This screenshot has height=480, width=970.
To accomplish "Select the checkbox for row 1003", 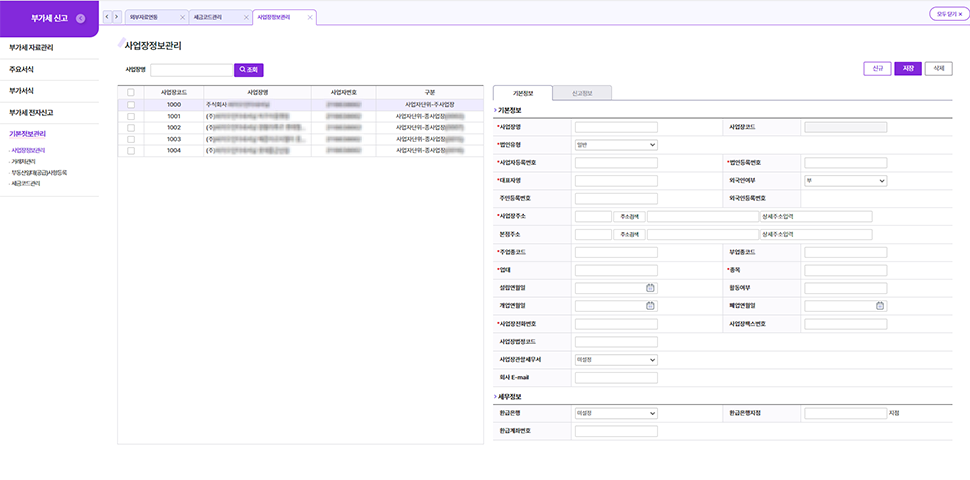I will 131,139.
